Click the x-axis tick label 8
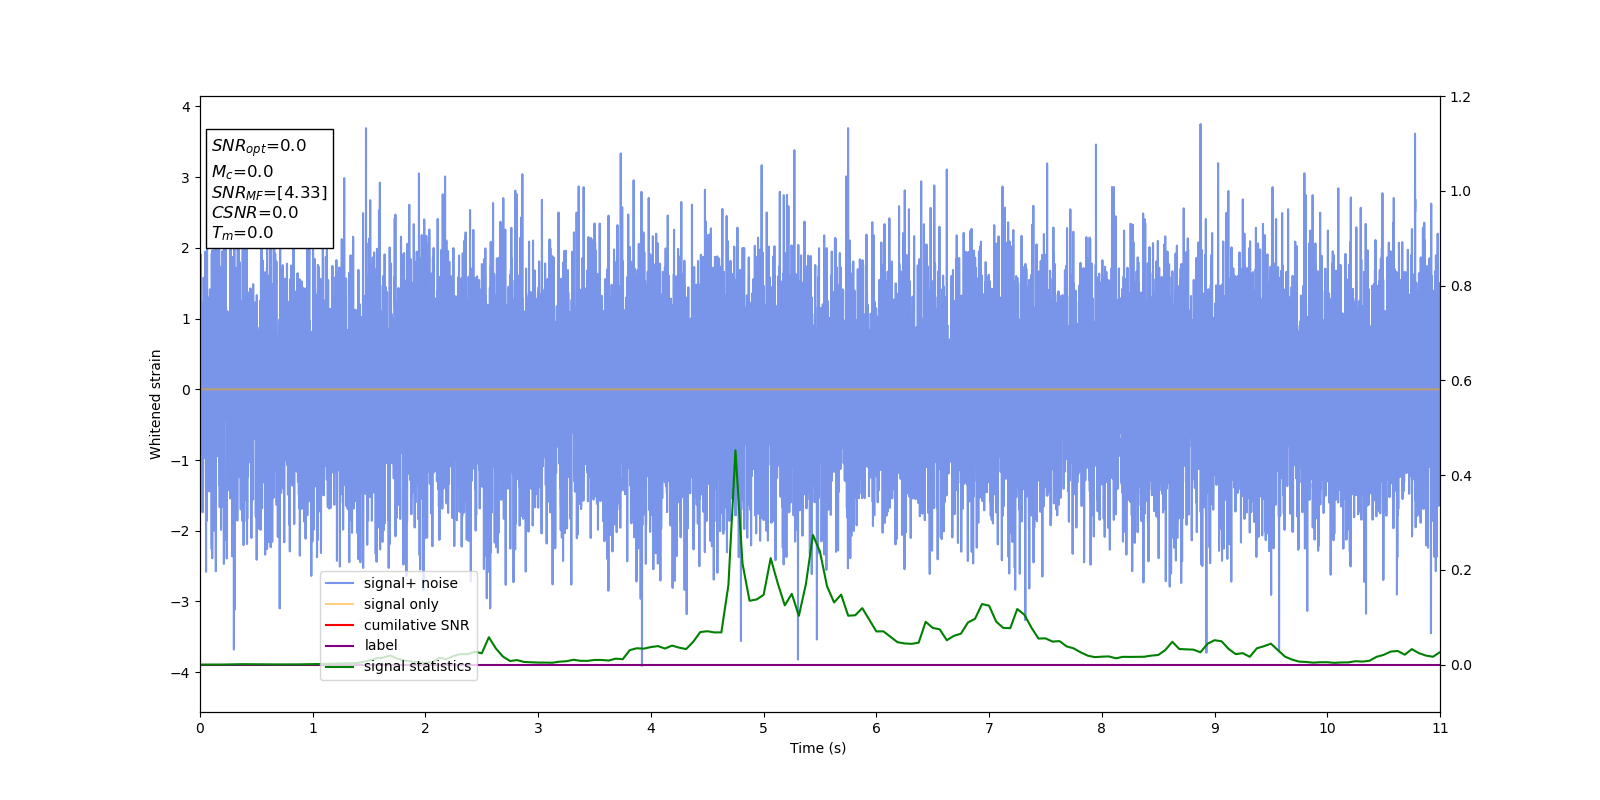This screenshot has width=1600, height=800. 1102,728
